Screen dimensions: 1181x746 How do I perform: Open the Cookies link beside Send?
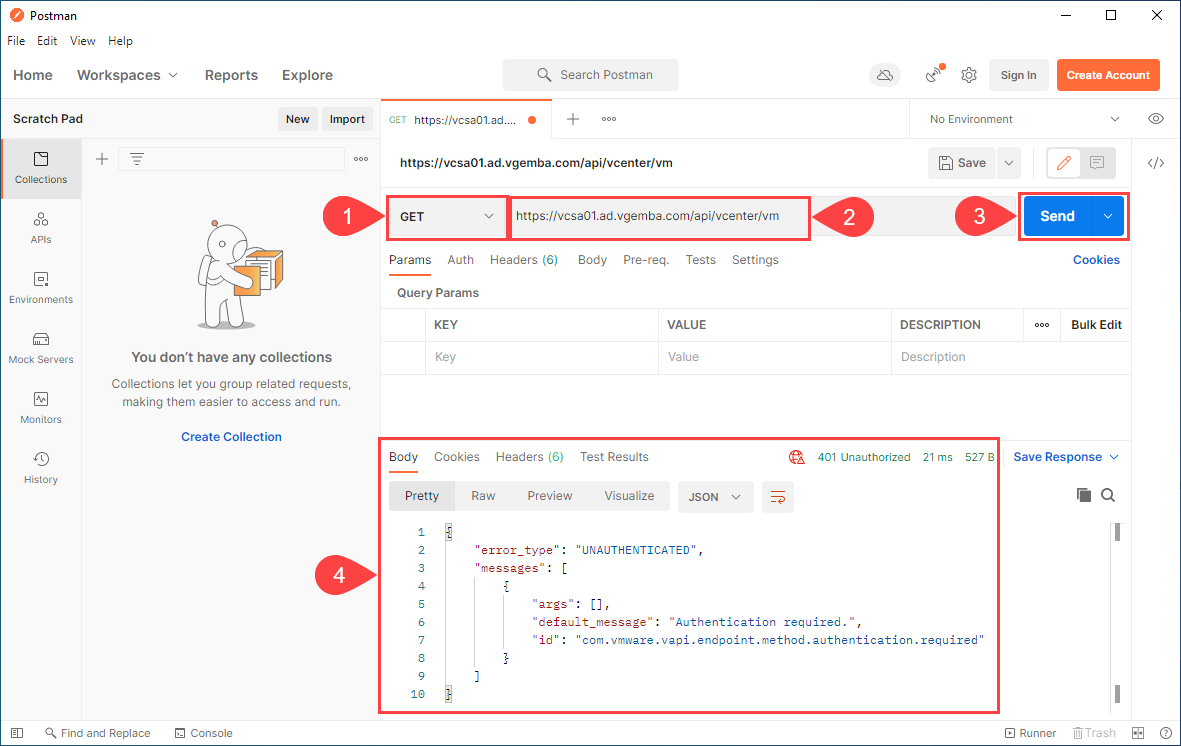pyautogui.click(x=1096, y=260)
